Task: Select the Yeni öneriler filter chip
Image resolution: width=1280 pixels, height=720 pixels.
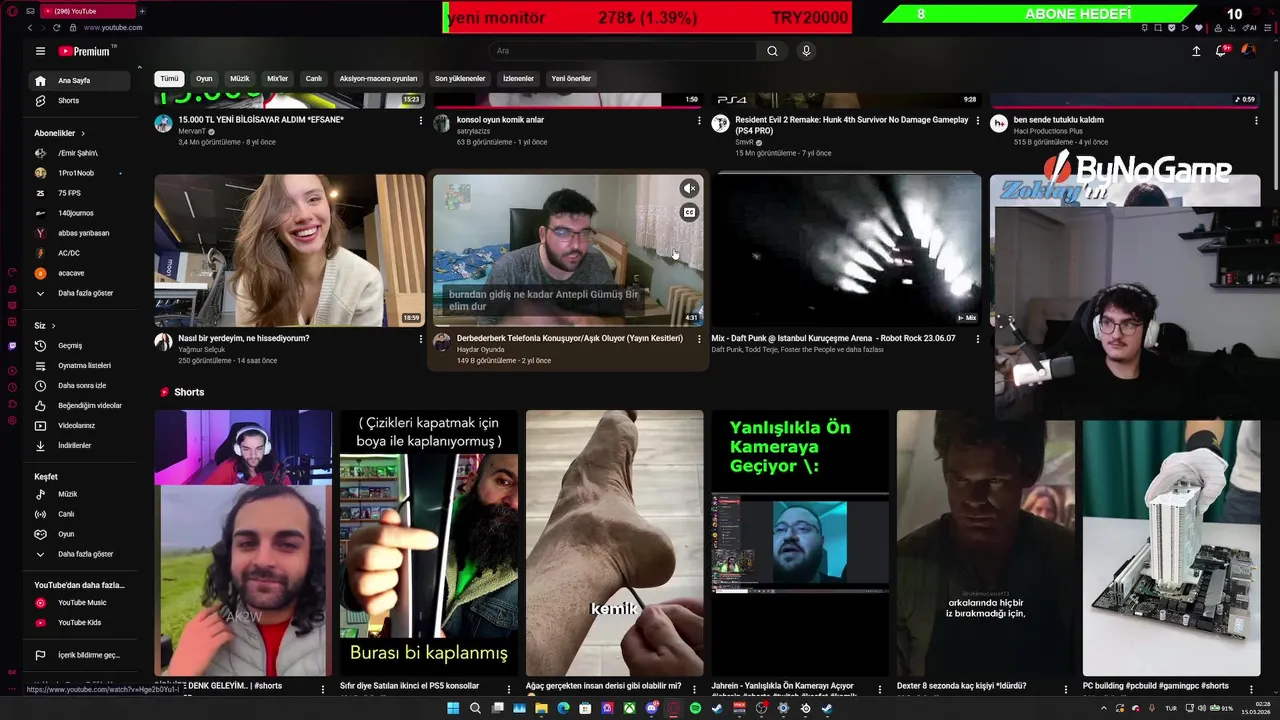Action: tap(571, 79)
